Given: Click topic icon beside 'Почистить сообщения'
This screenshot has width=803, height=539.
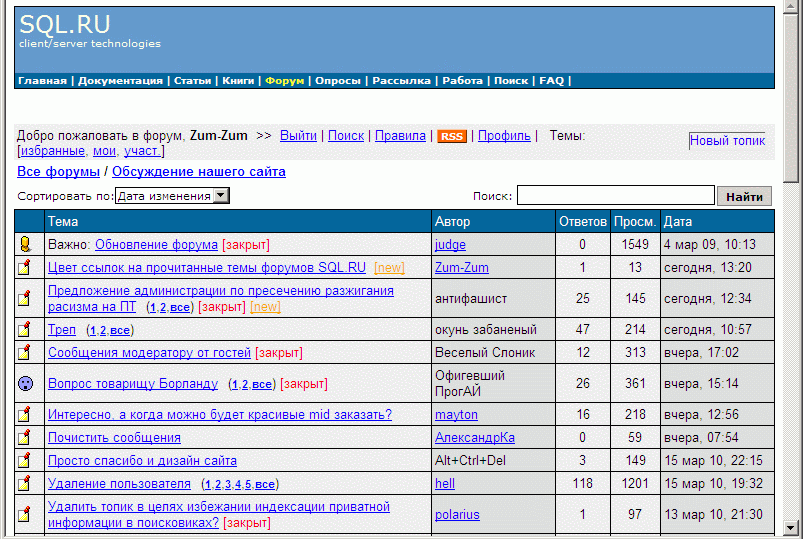Looking at the screenshot, I should point(25,437).
